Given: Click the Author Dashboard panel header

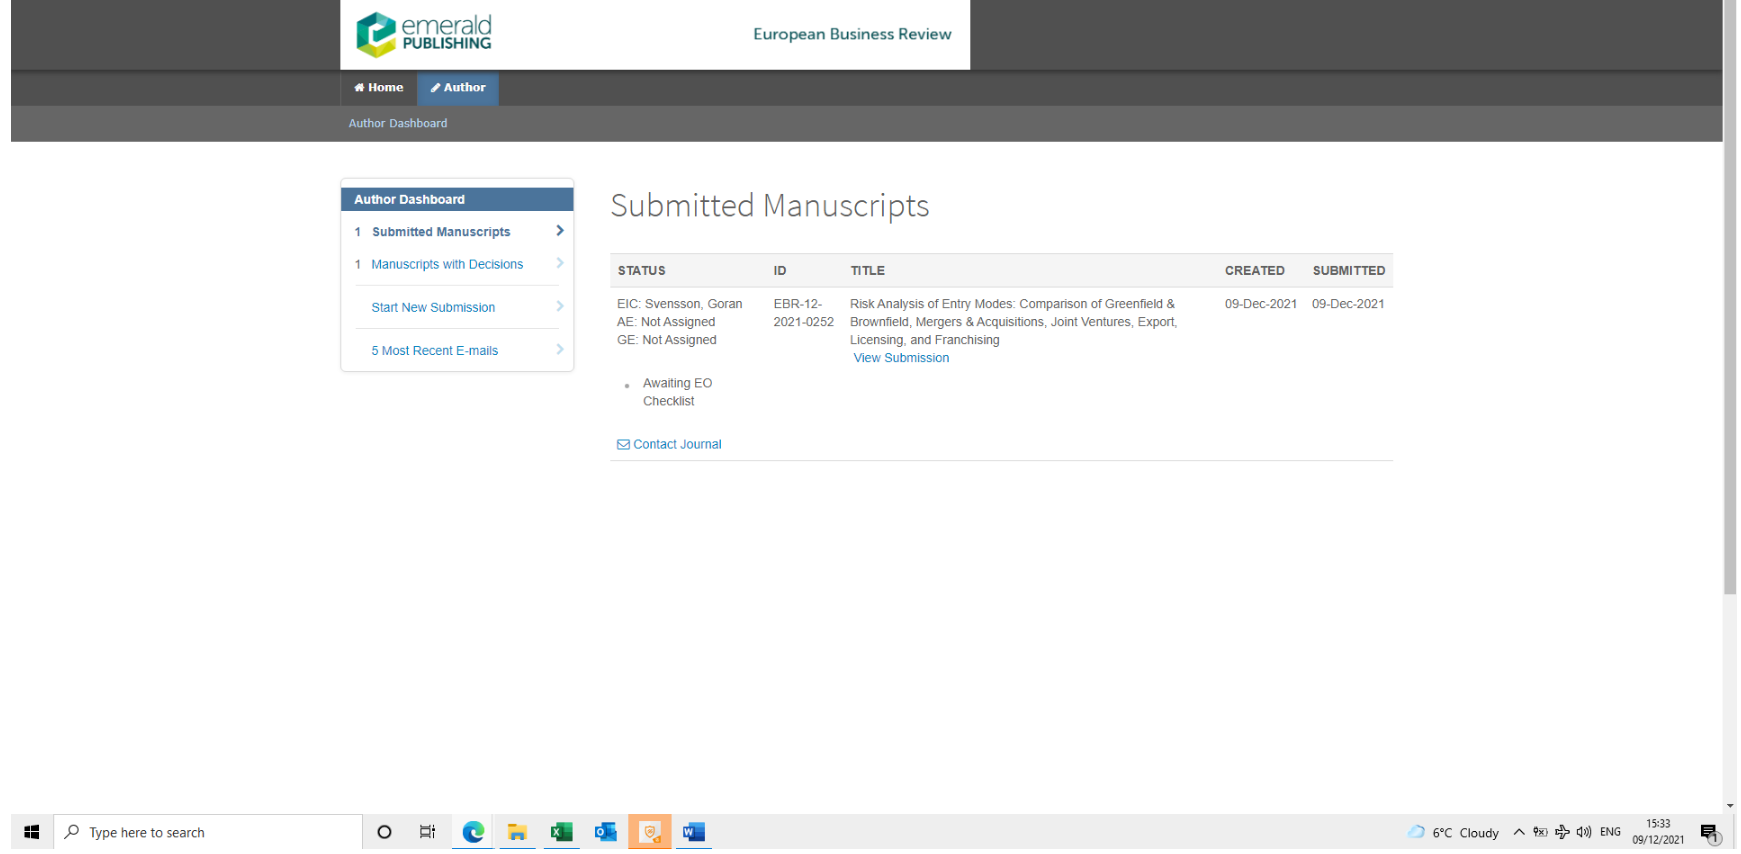Looking at the screenshot, I should [x=457, y=200].
